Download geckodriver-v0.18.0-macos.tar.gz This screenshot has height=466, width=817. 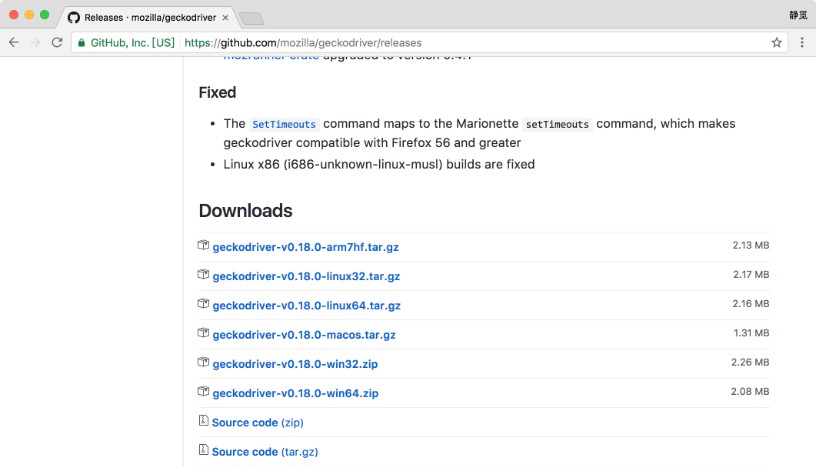coord(304,335)
